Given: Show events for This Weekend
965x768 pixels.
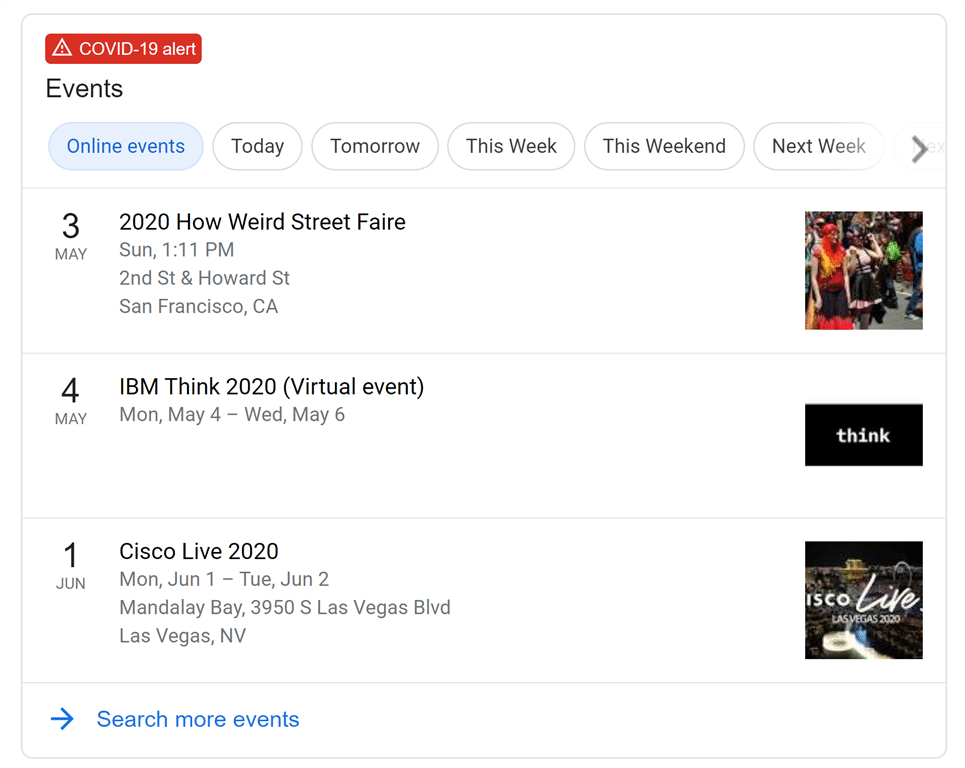Looking at the screenshot, I should [664, 146].
